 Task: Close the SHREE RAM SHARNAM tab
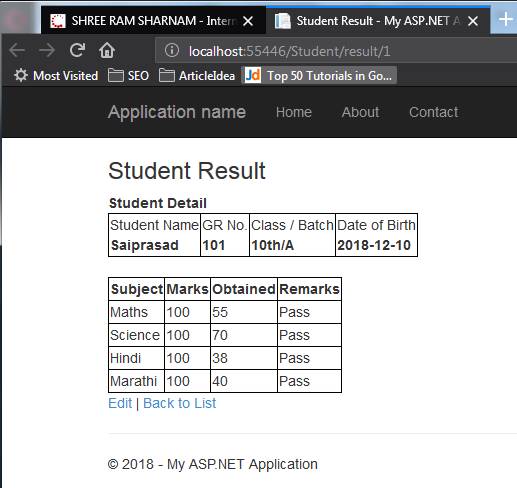click(248, 21)
